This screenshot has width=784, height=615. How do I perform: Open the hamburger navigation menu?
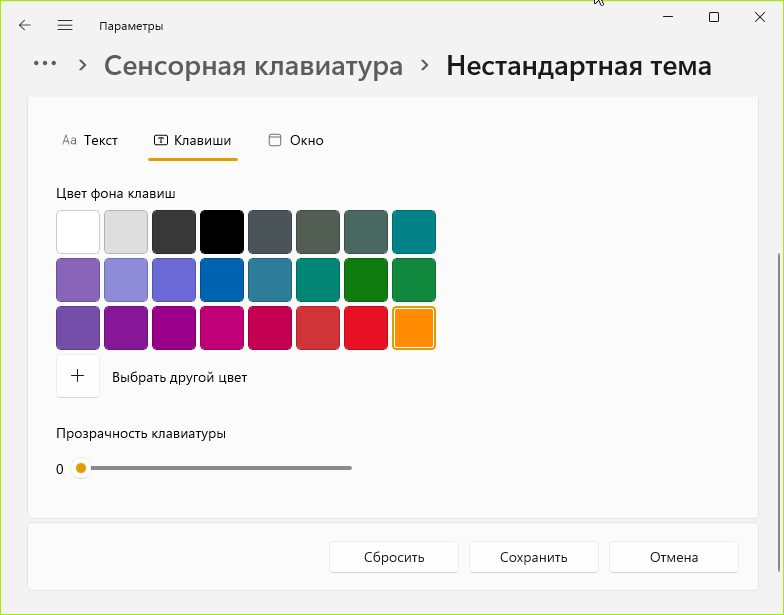(65, 26)
